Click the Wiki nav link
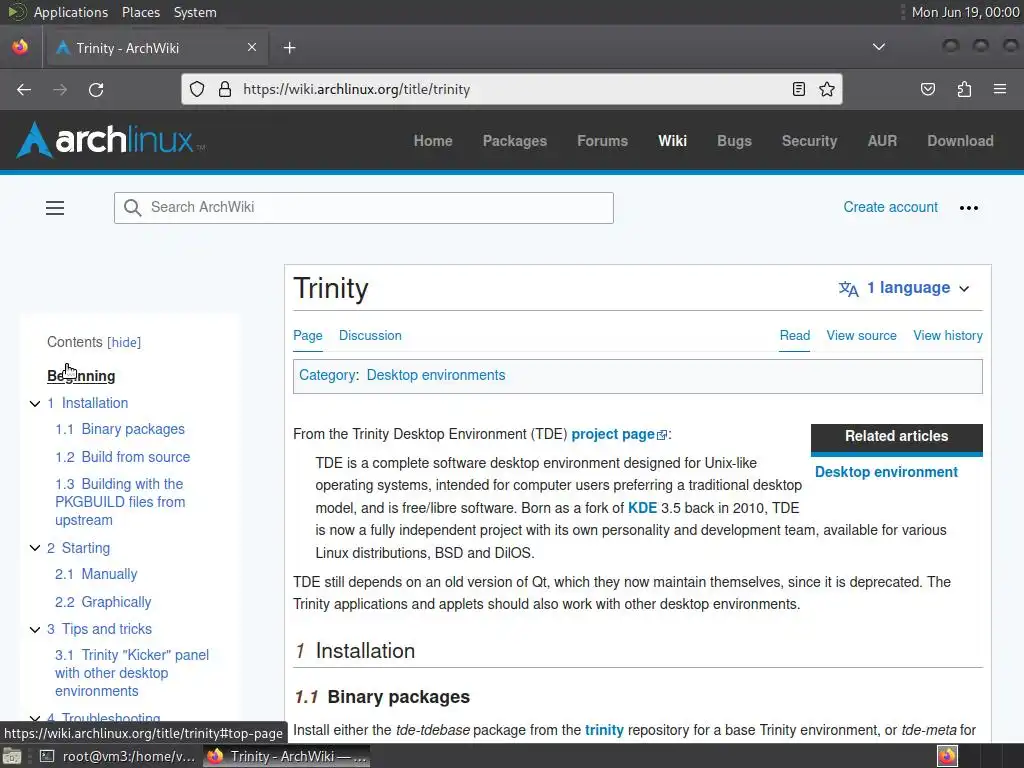The image size is (1024, 768). 672,141
